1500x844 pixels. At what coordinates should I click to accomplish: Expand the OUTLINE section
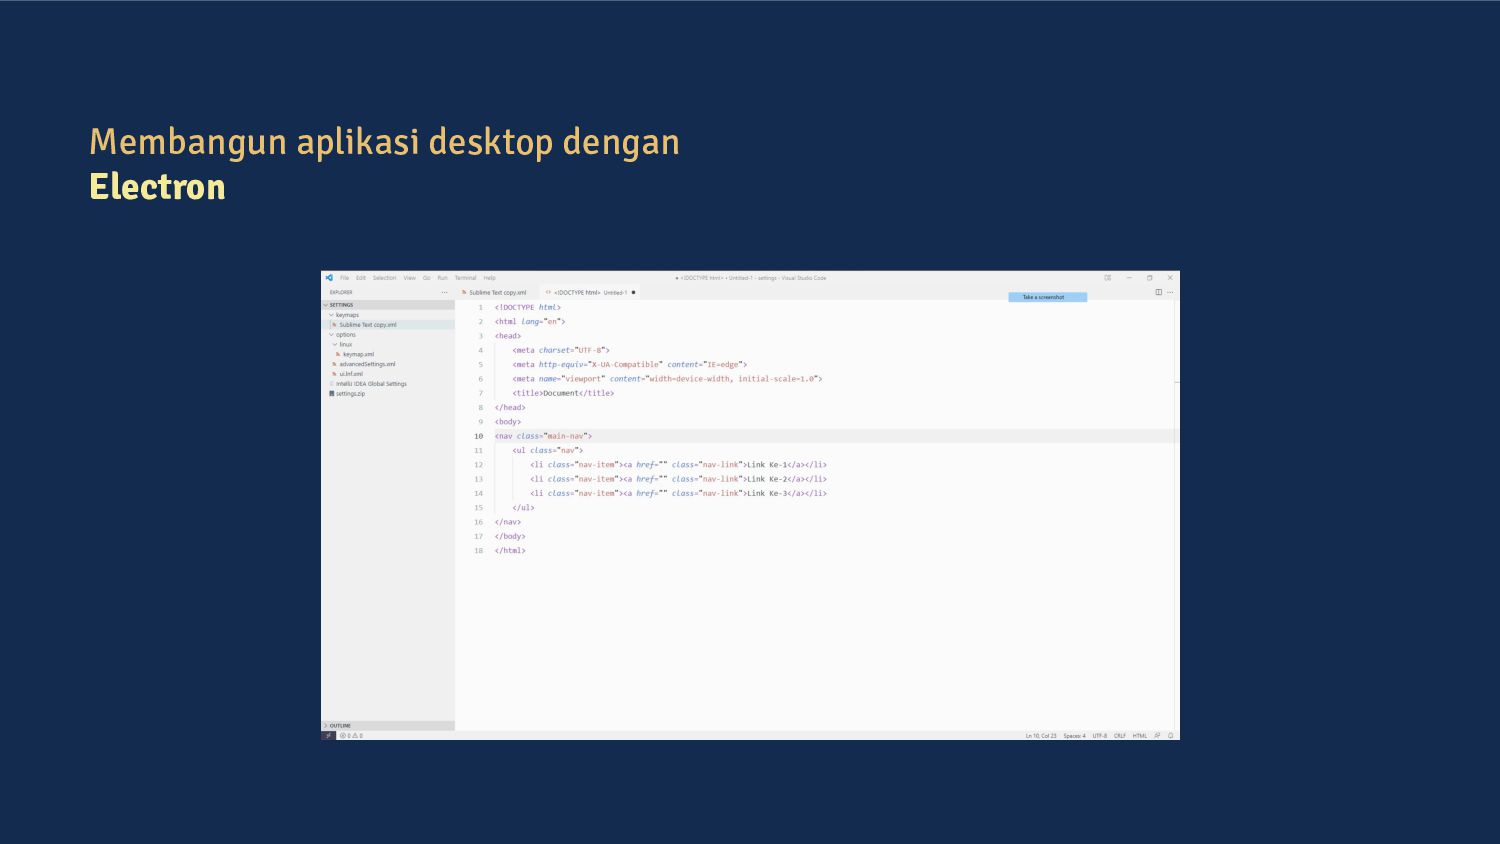(388, 726)
